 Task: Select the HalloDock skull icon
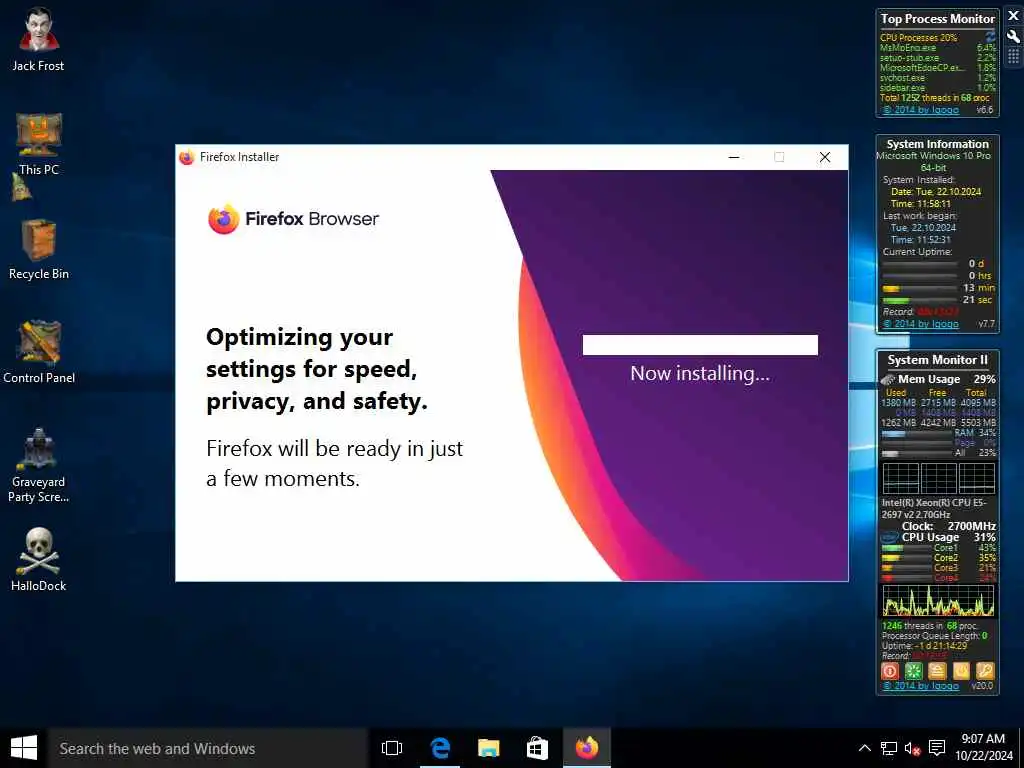pyautogui.click(x=39, y=559)
